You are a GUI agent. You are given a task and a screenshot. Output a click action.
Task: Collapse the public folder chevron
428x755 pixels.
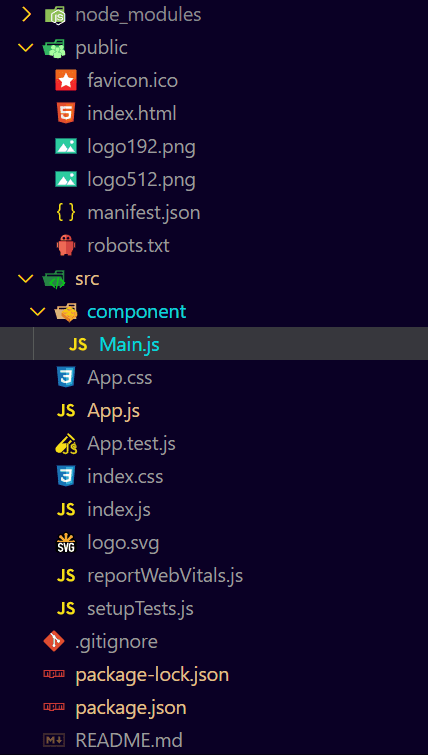coord(26,48)
